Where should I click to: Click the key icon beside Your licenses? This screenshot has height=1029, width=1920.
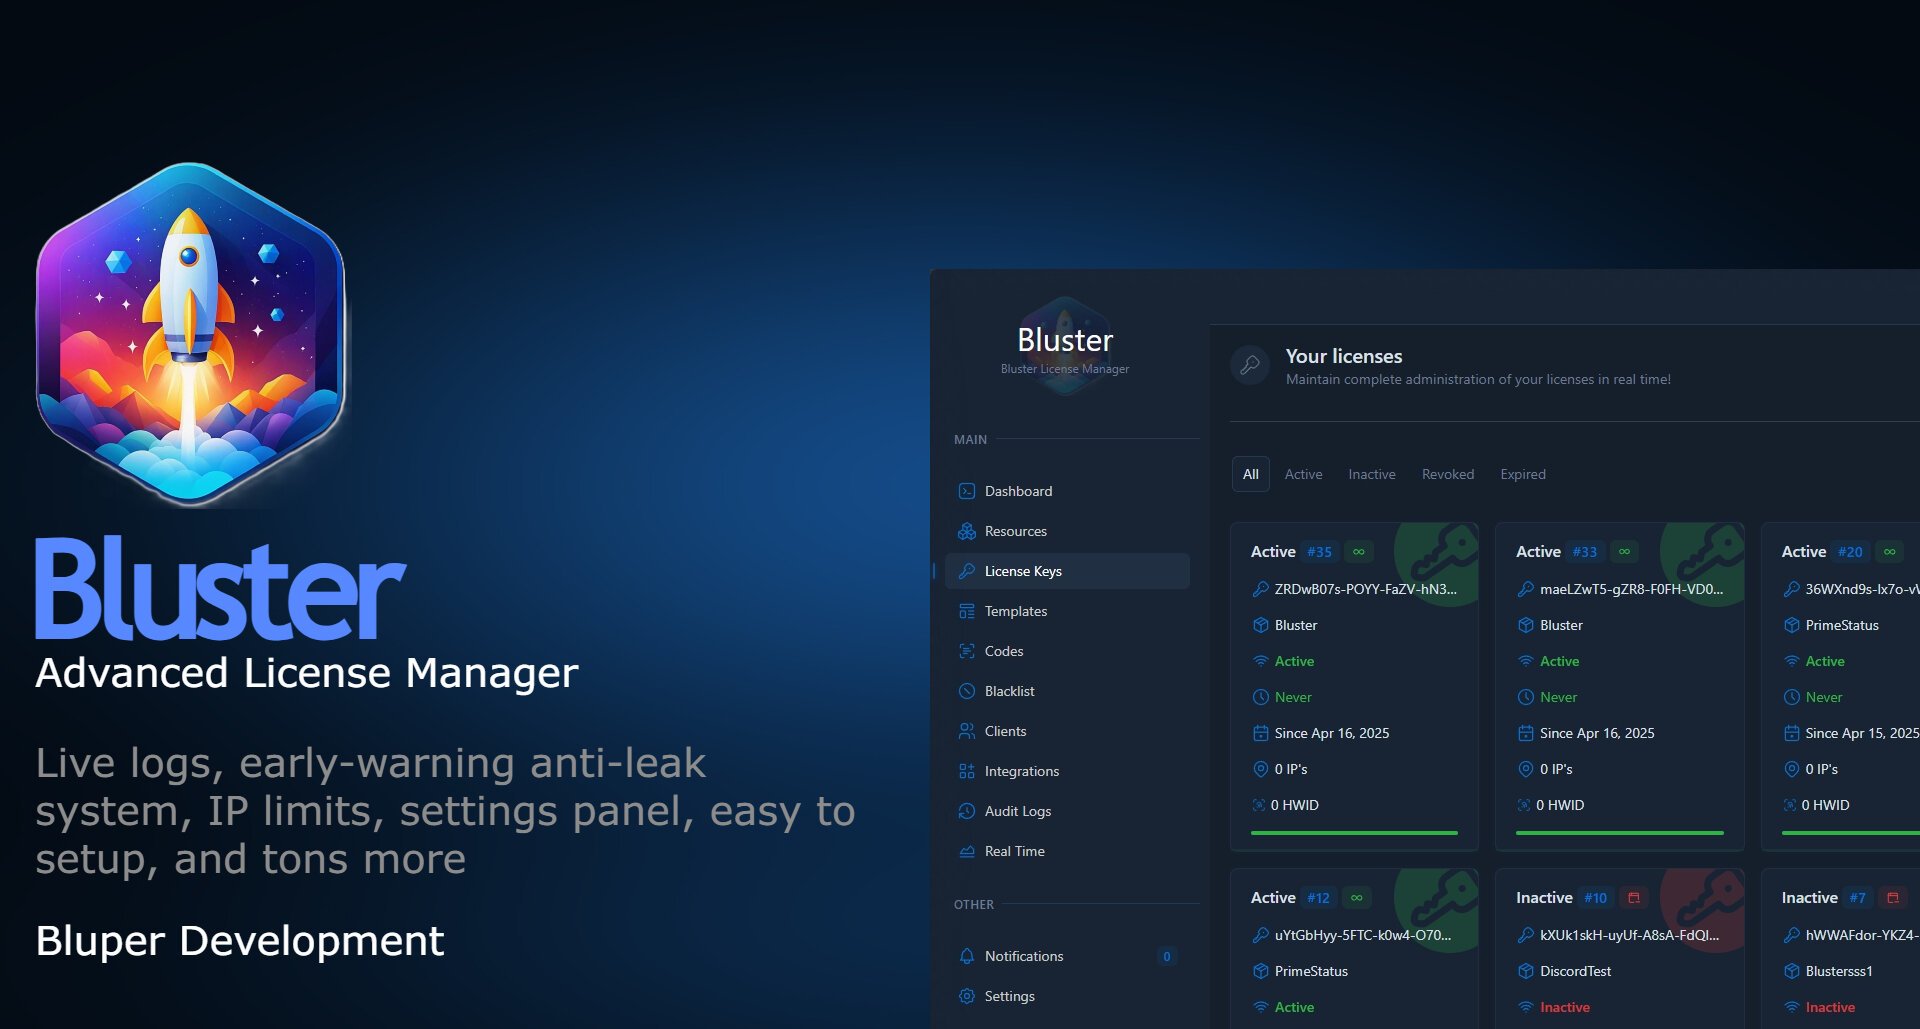[1250, 366]
